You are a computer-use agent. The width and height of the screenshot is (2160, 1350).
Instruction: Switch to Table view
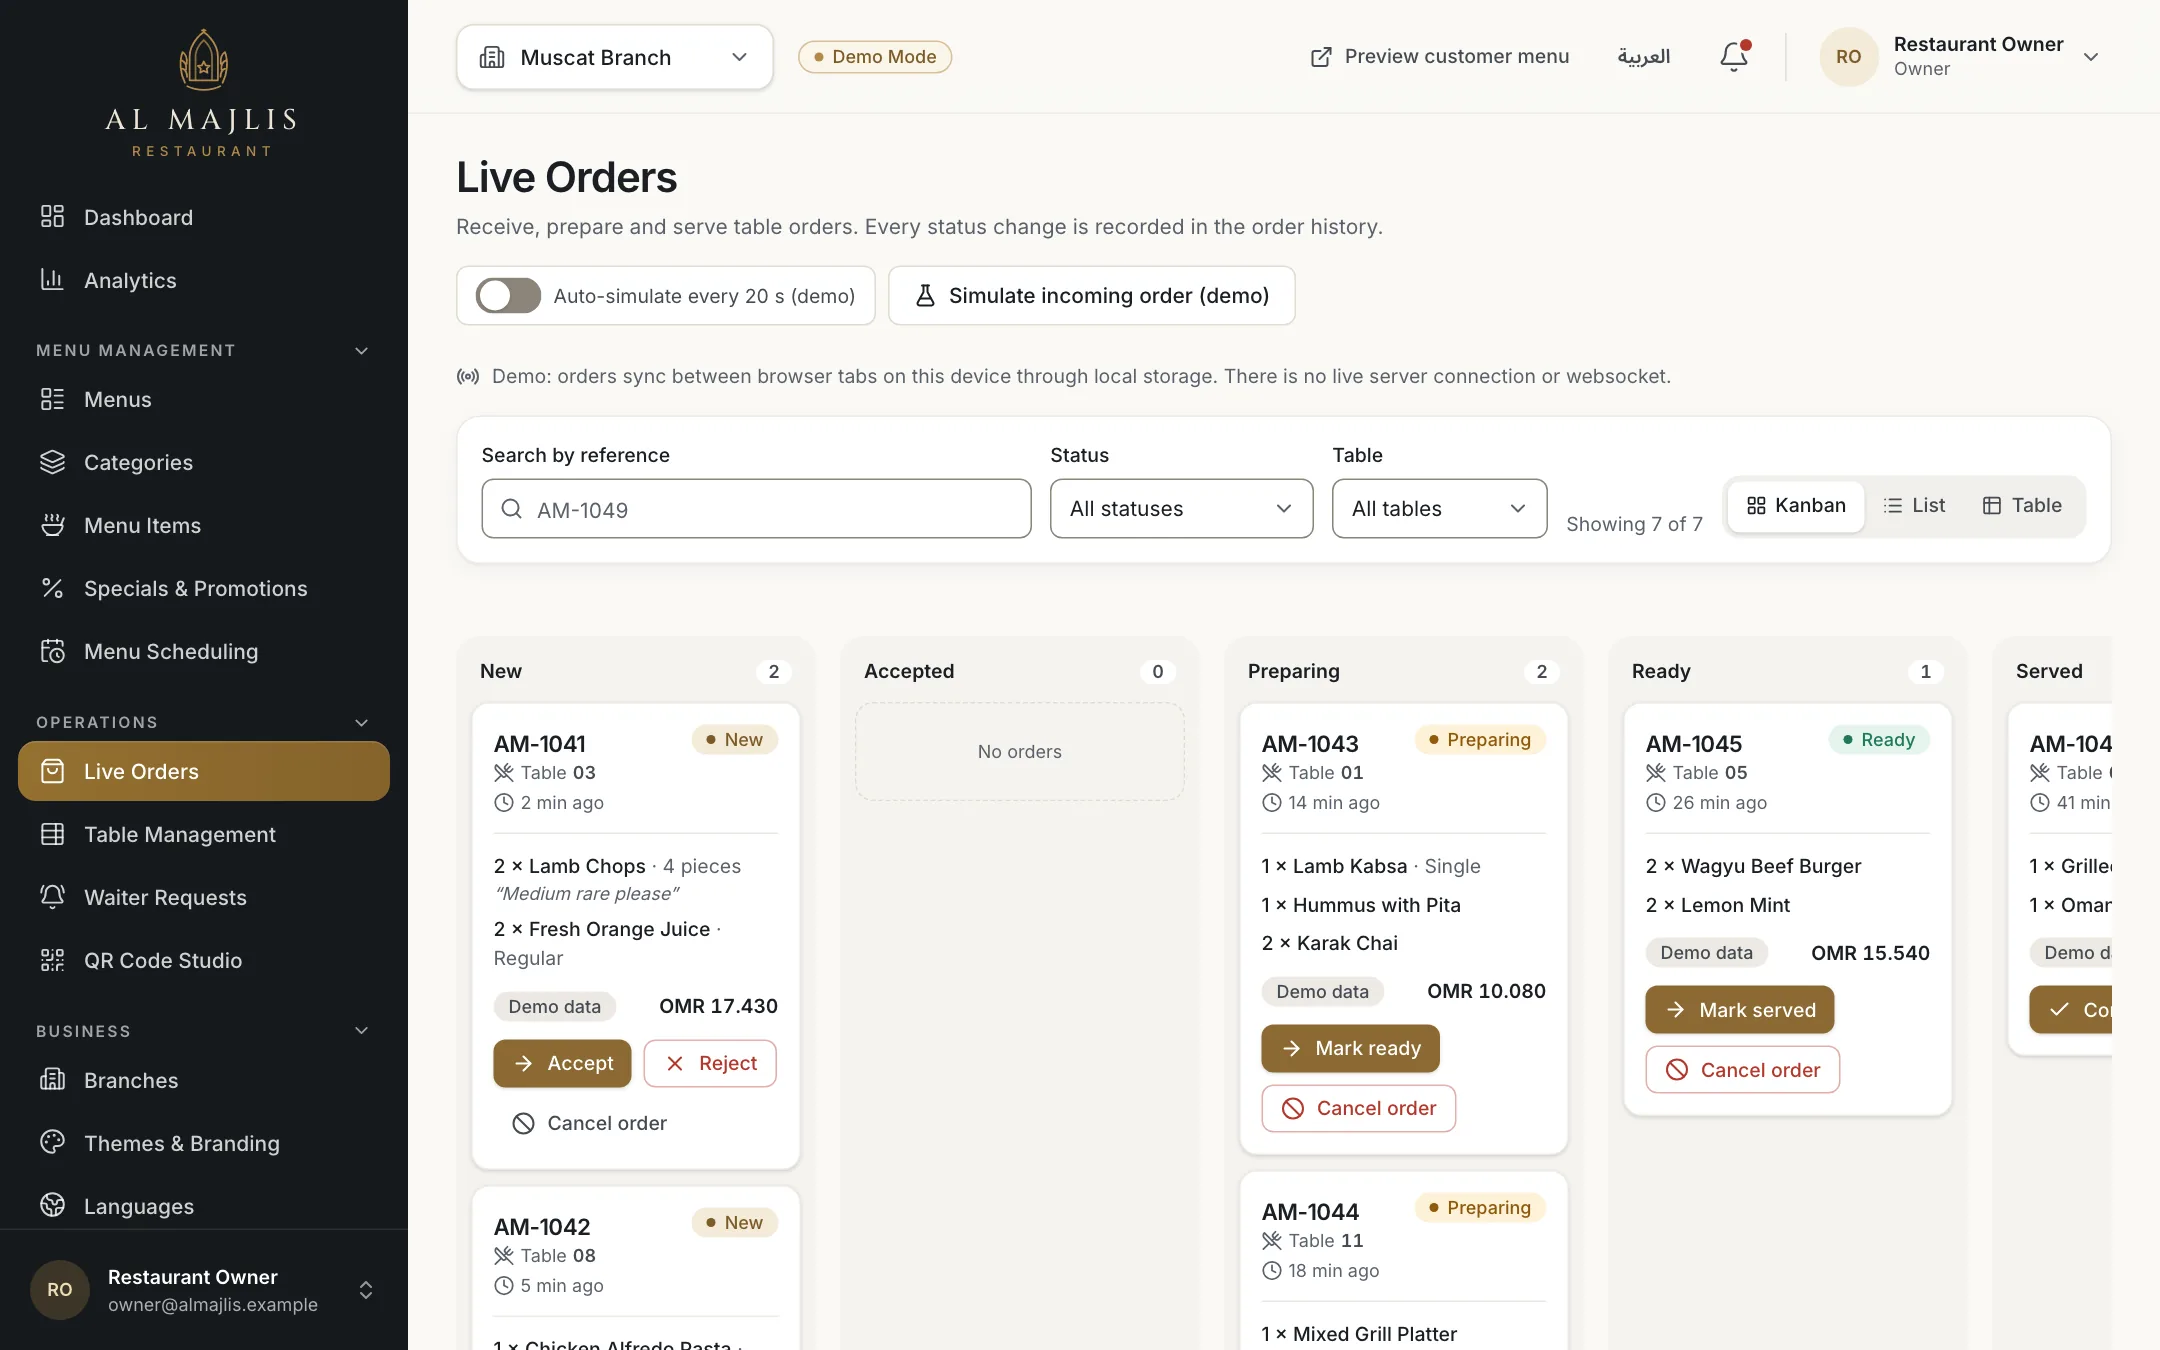point(2022,505)
